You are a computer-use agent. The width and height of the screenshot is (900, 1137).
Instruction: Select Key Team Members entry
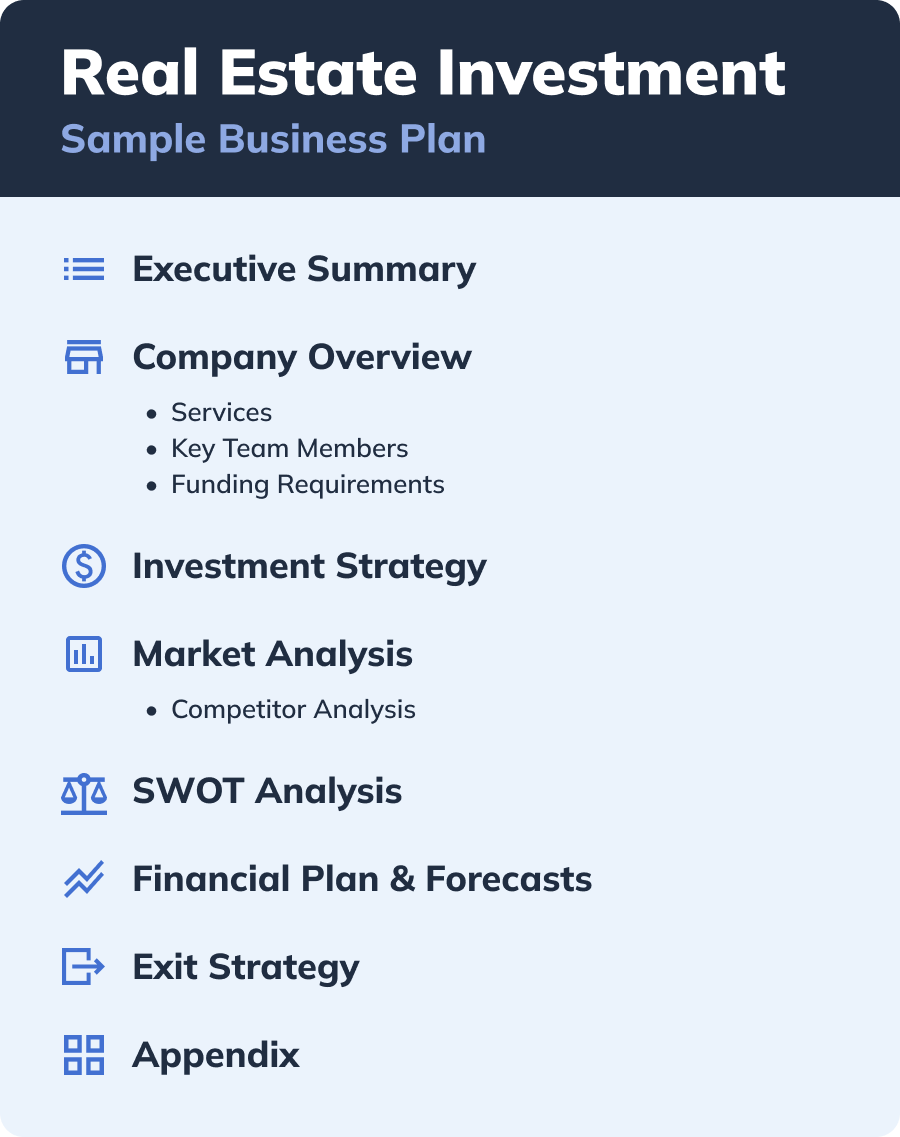click(x=289, y=449)
